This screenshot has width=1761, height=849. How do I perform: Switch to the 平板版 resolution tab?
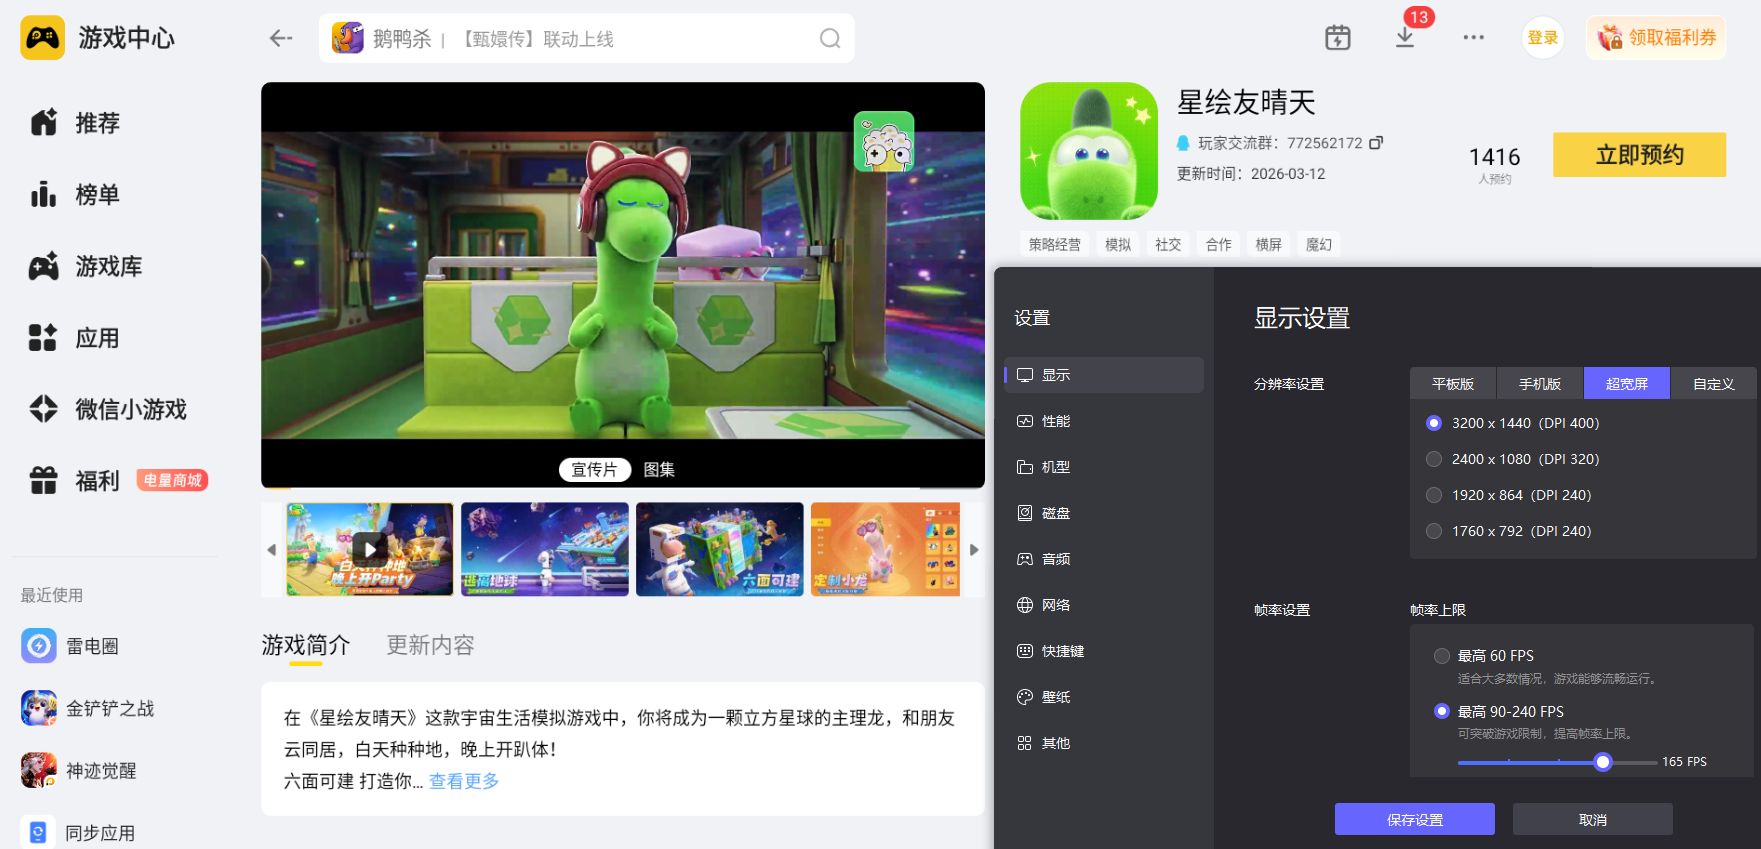click(x=1453, y=384)
